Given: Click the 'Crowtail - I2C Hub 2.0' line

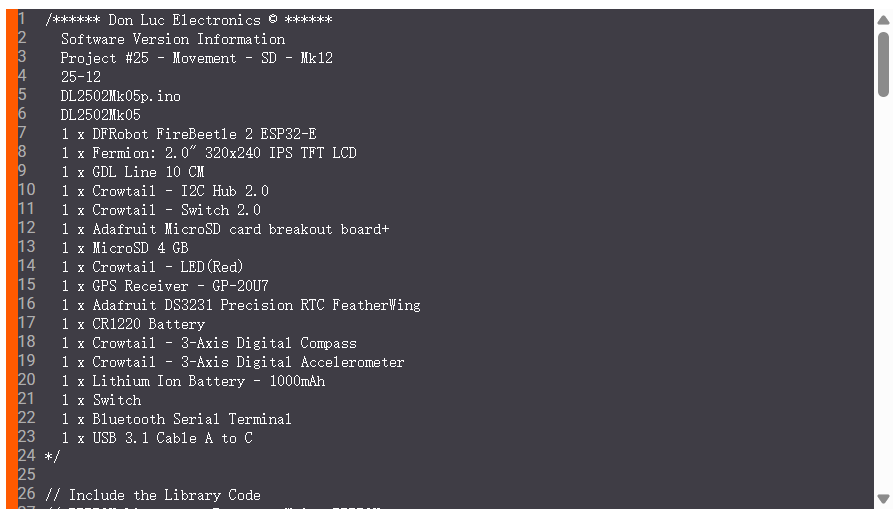Looking at the screenshot, I should (x=164, y=191).
